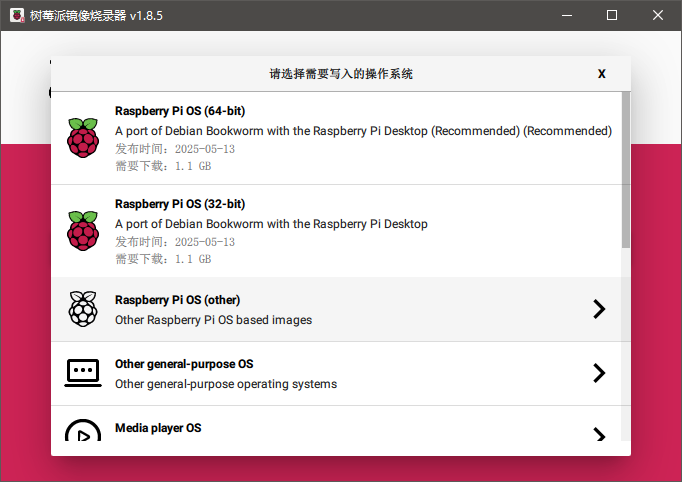Click the outlined raspberry icon for OS (other)
Viewport: 682px width, 482px height.
coord(83,309)
